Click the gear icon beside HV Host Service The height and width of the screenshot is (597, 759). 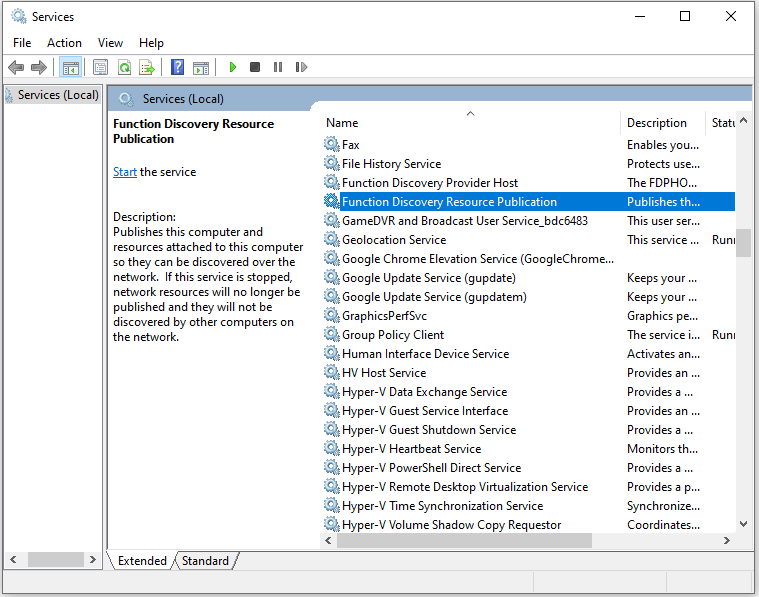click(332, 372)
